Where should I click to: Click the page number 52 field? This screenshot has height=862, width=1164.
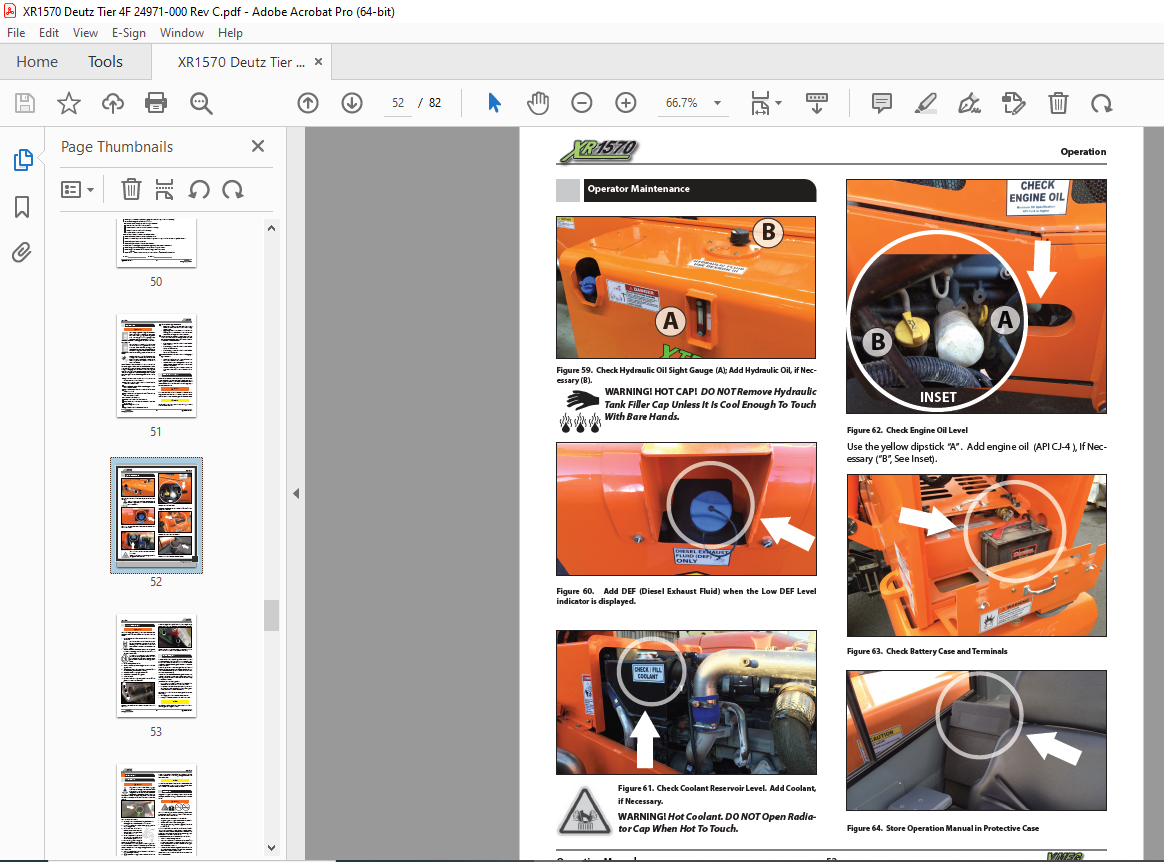tap(398, 103)
